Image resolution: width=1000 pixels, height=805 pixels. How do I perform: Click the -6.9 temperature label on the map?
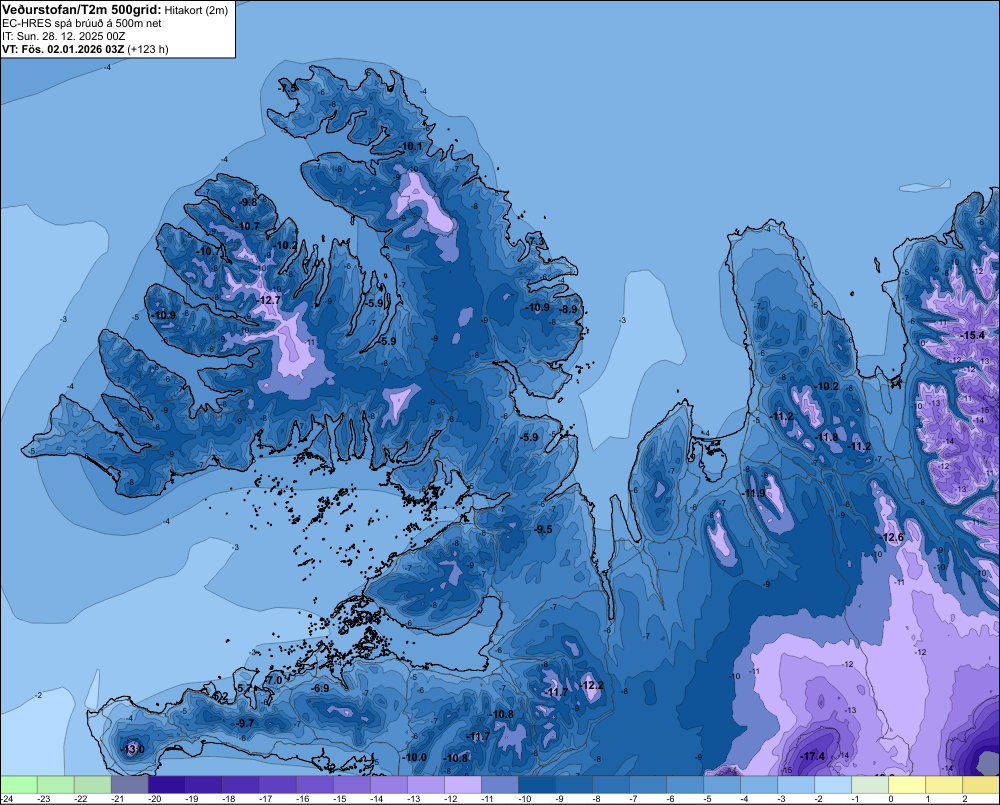pos(320,688)
